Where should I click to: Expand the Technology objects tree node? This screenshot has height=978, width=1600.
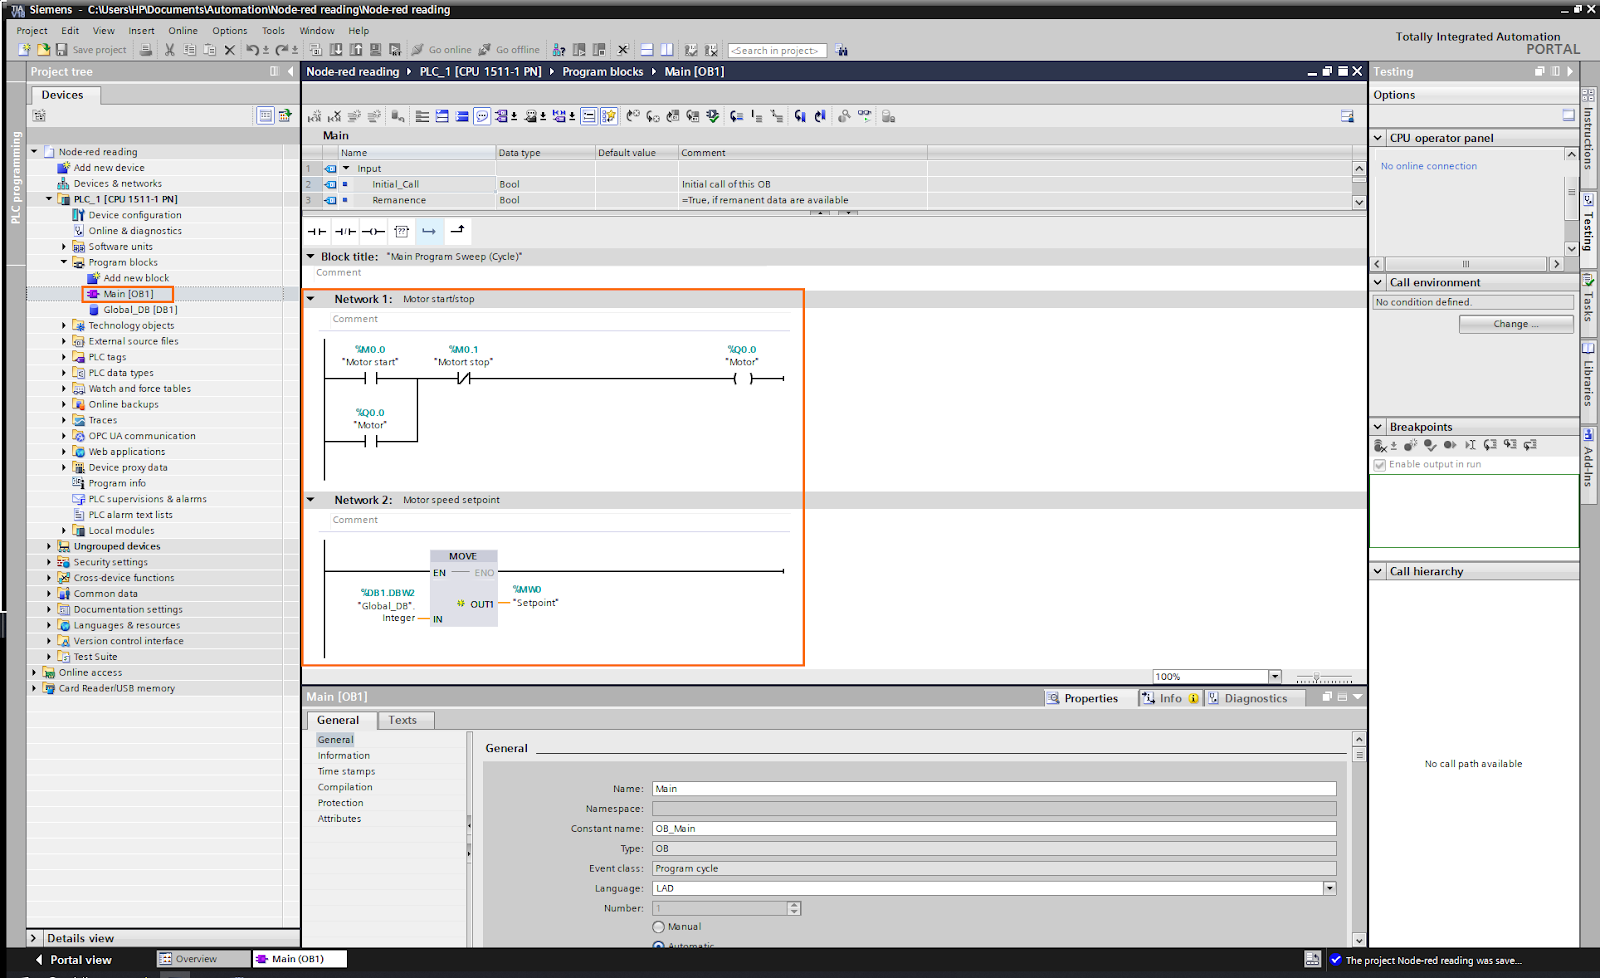pyautogui.click(x=64, y=325)
